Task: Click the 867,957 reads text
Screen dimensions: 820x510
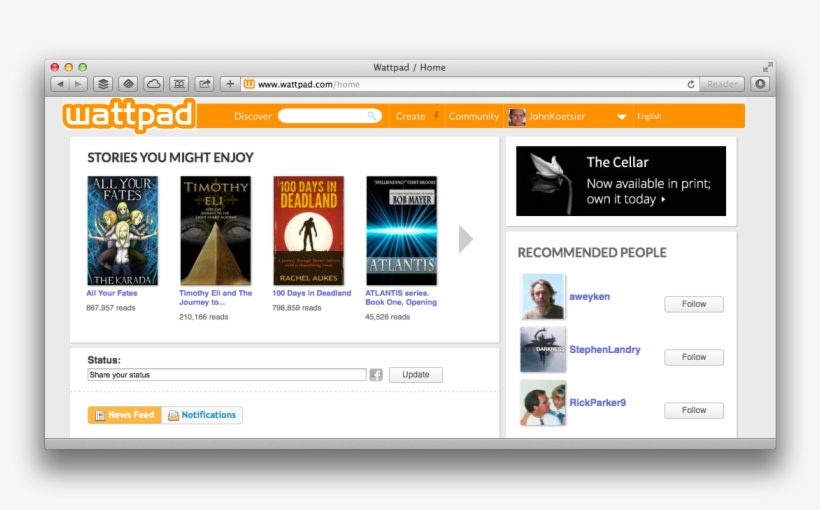Action: [x=110, y=308]
